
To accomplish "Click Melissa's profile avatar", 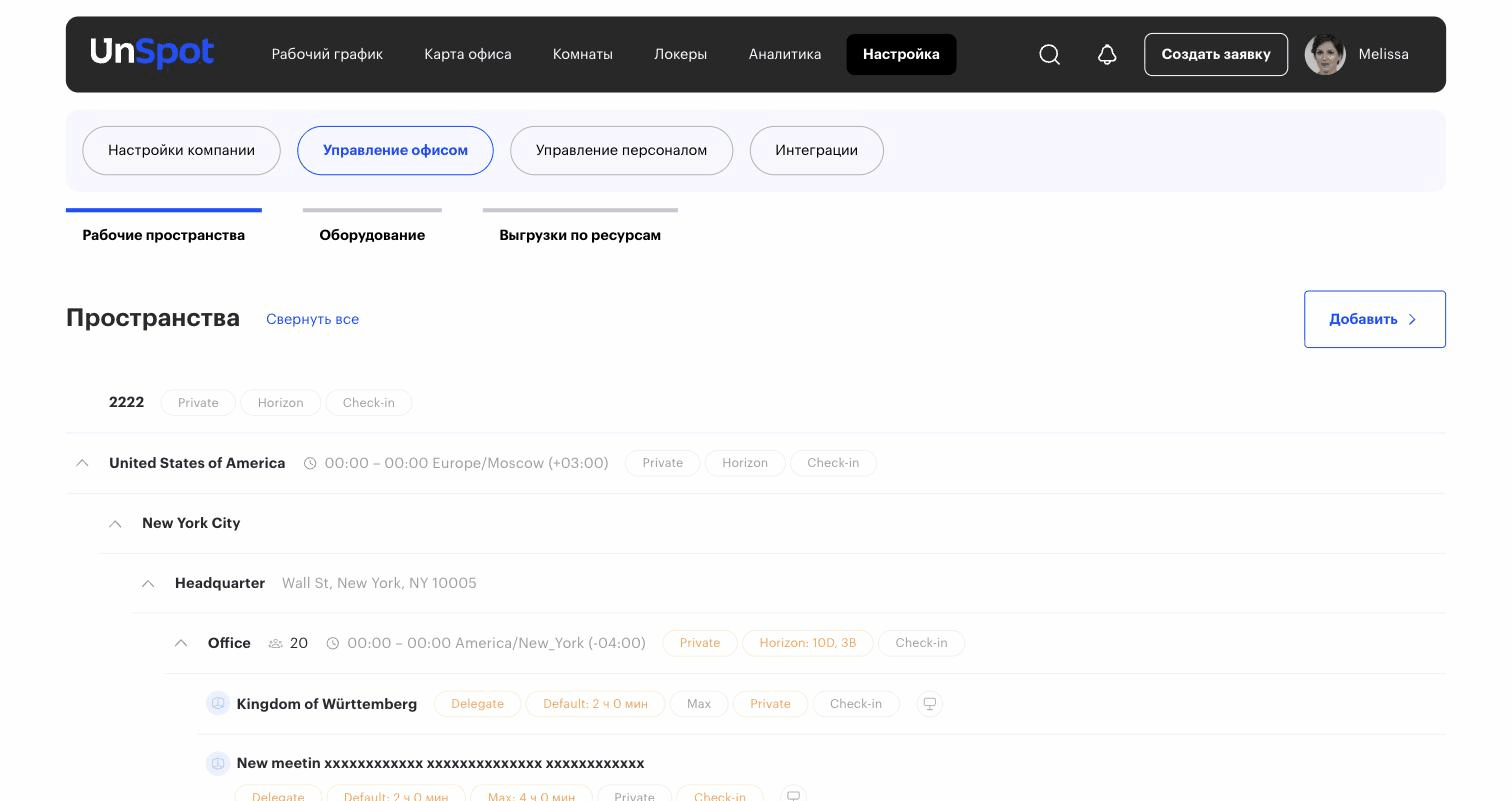I will click(1325, 54).
